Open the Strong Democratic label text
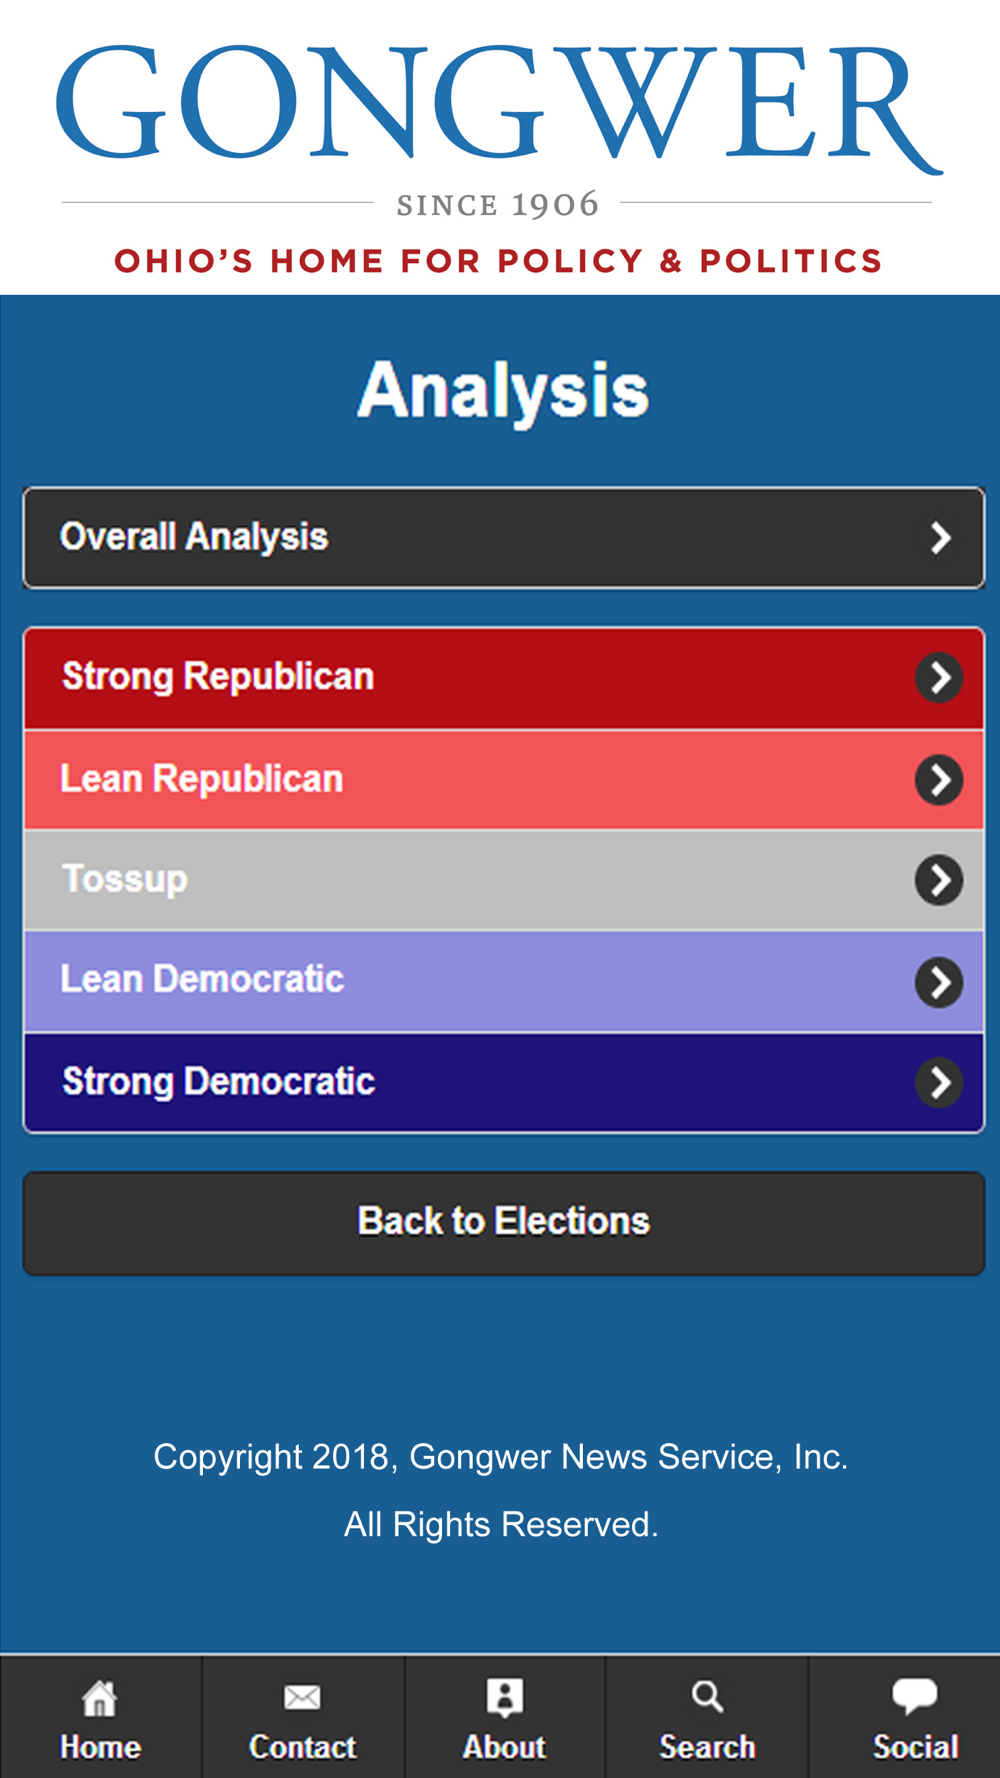 point(219,1082)
